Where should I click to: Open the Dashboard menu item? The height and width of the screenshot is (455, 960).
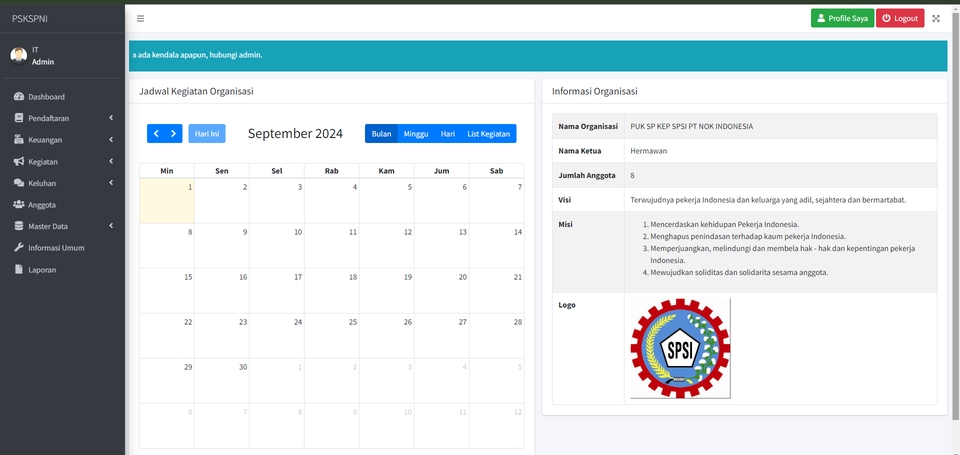[62, 97]
